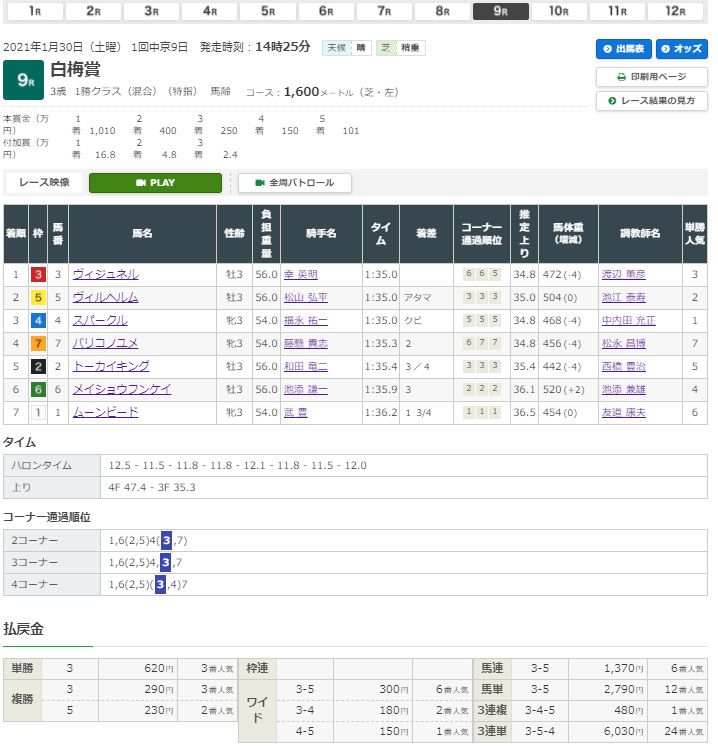718x751 pixels.
Task: Open the 印刷用ページ printer-friendly page
Action: [651, 76]
